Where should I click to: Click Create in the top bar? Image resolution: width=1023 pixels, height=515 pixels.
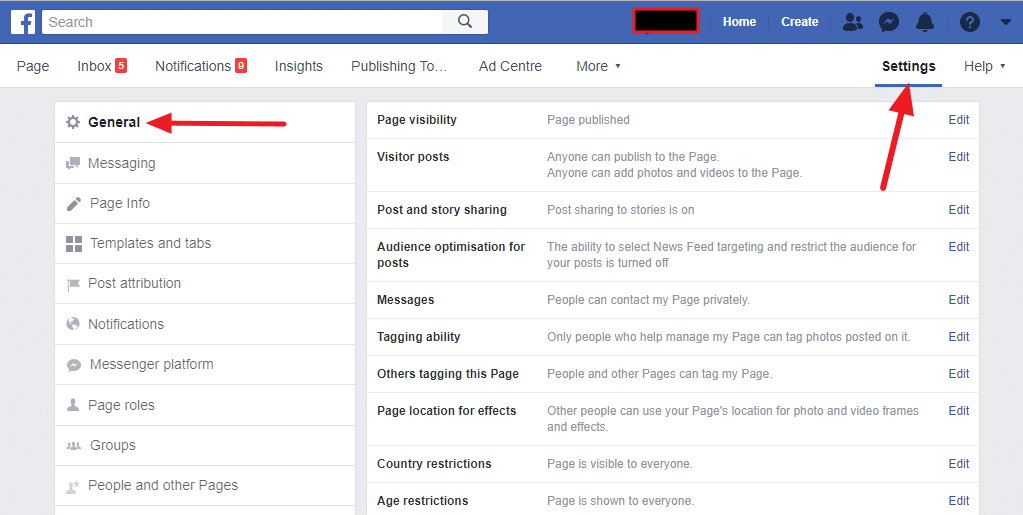(800, 22)
